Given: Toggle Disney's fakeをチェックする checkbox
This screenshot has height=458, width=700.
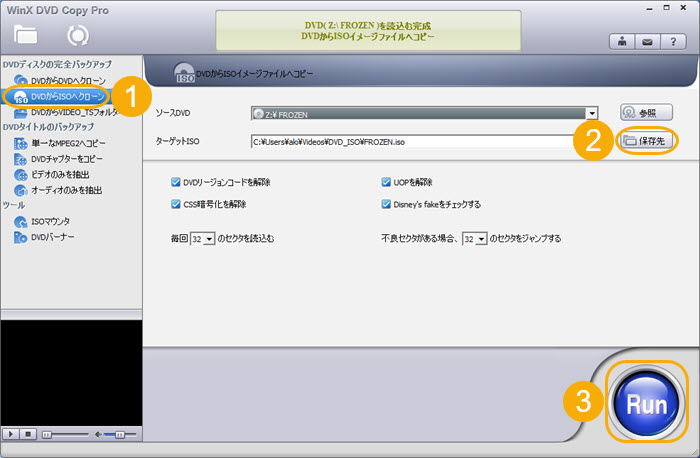Looking at the screenshot, I should point(386,204).
